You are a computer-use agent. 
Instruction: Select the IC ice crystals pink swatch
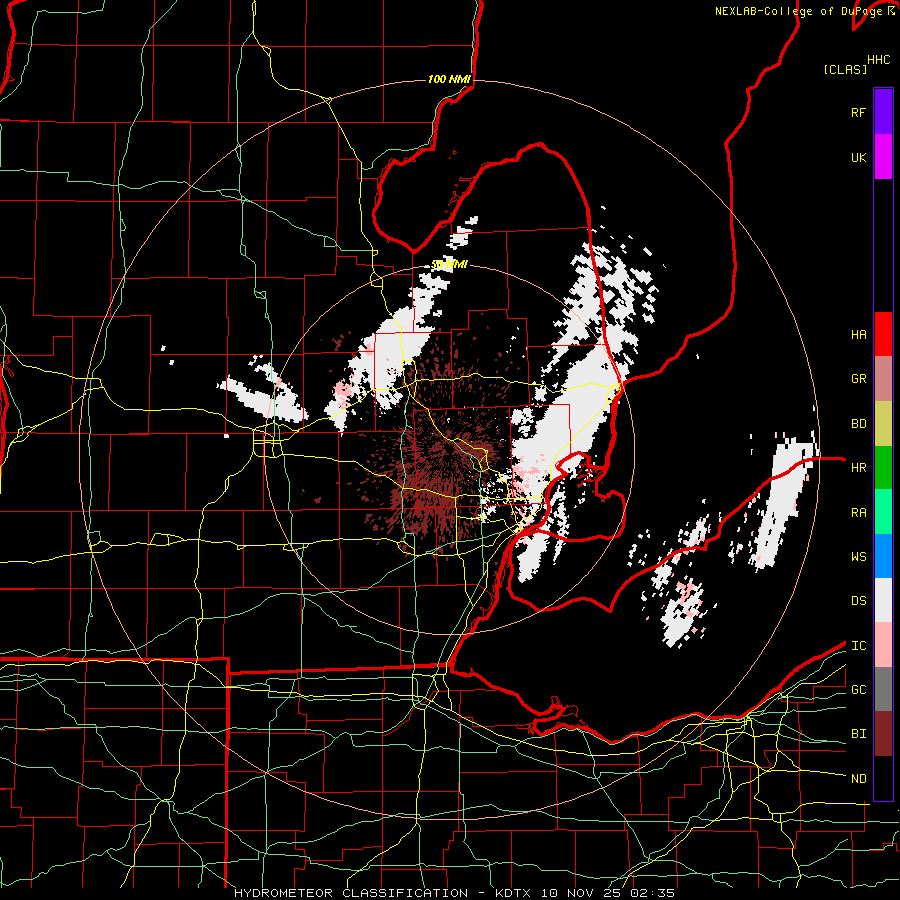pyautogui.click(x=883, y=645)
